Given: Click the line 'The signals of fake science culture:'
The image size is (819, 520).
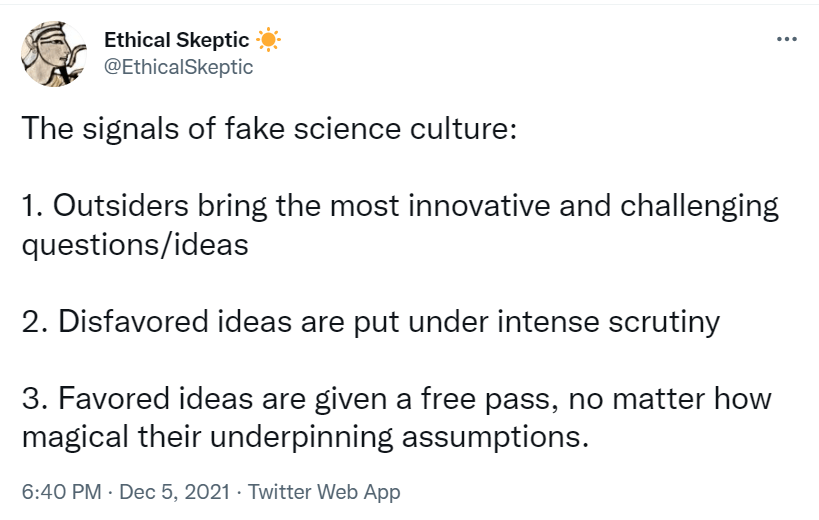Looking at the screenshot, I should (268, 129).
